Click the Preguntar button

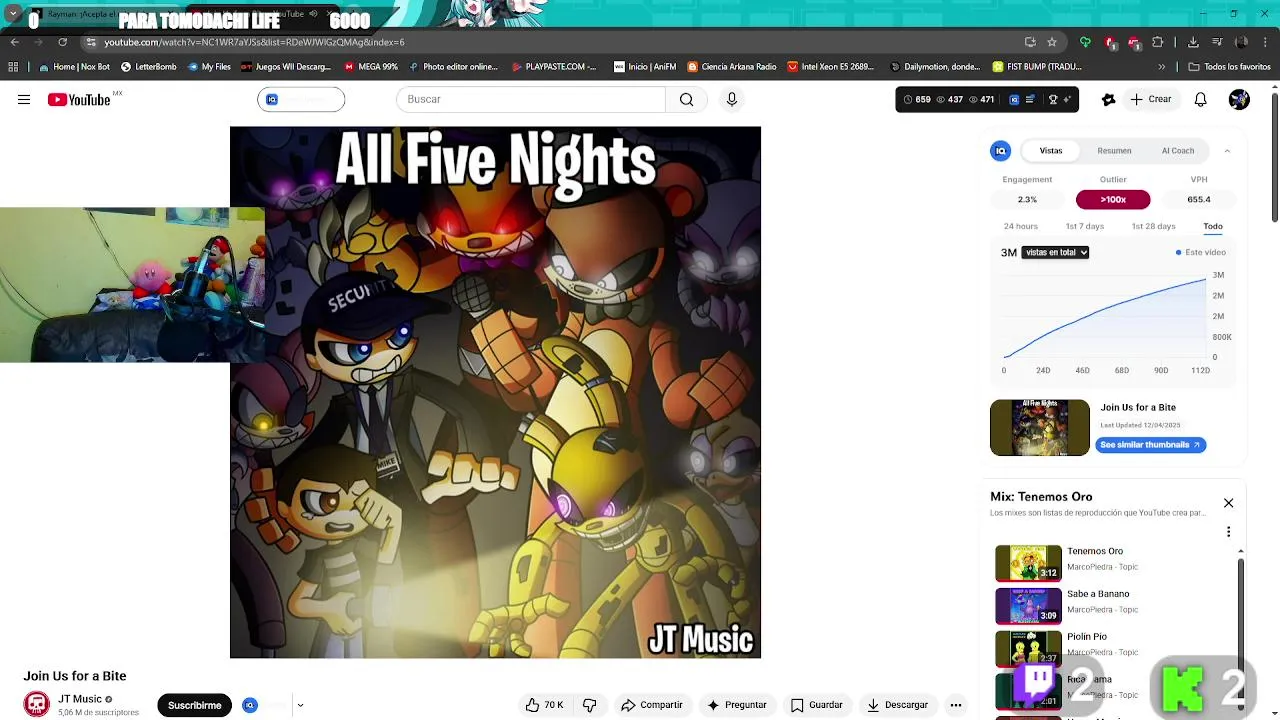click(736, 705)
